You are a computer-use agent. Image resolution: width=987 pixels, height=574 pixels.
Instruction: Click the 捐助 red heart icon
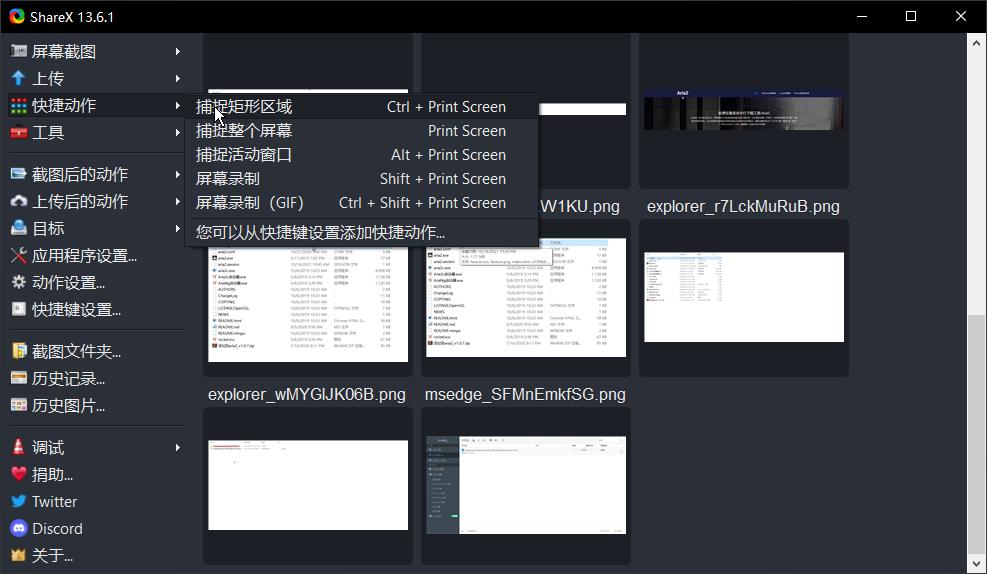click(x=19, y=473)
